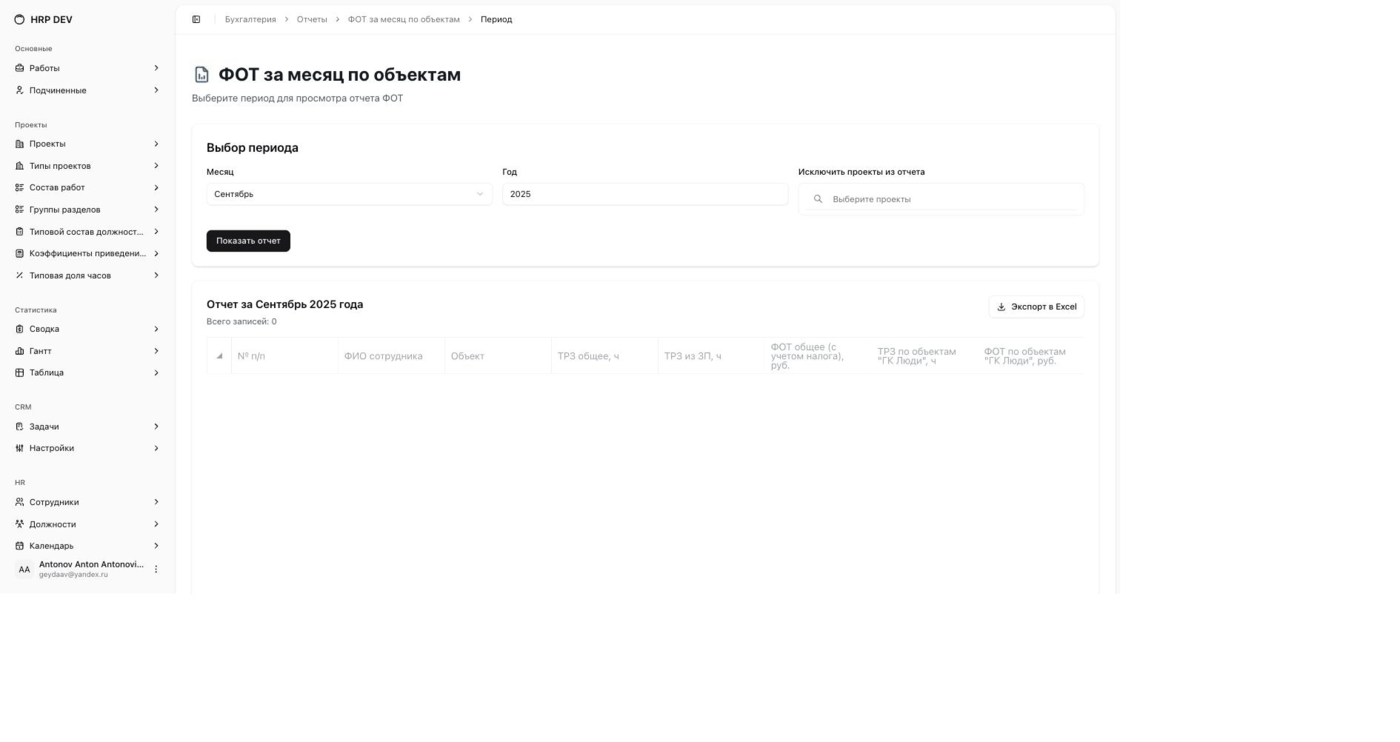
Task: Toggle the sidebar panel icon
Action: pyautogui.click(x=196, y=19)
